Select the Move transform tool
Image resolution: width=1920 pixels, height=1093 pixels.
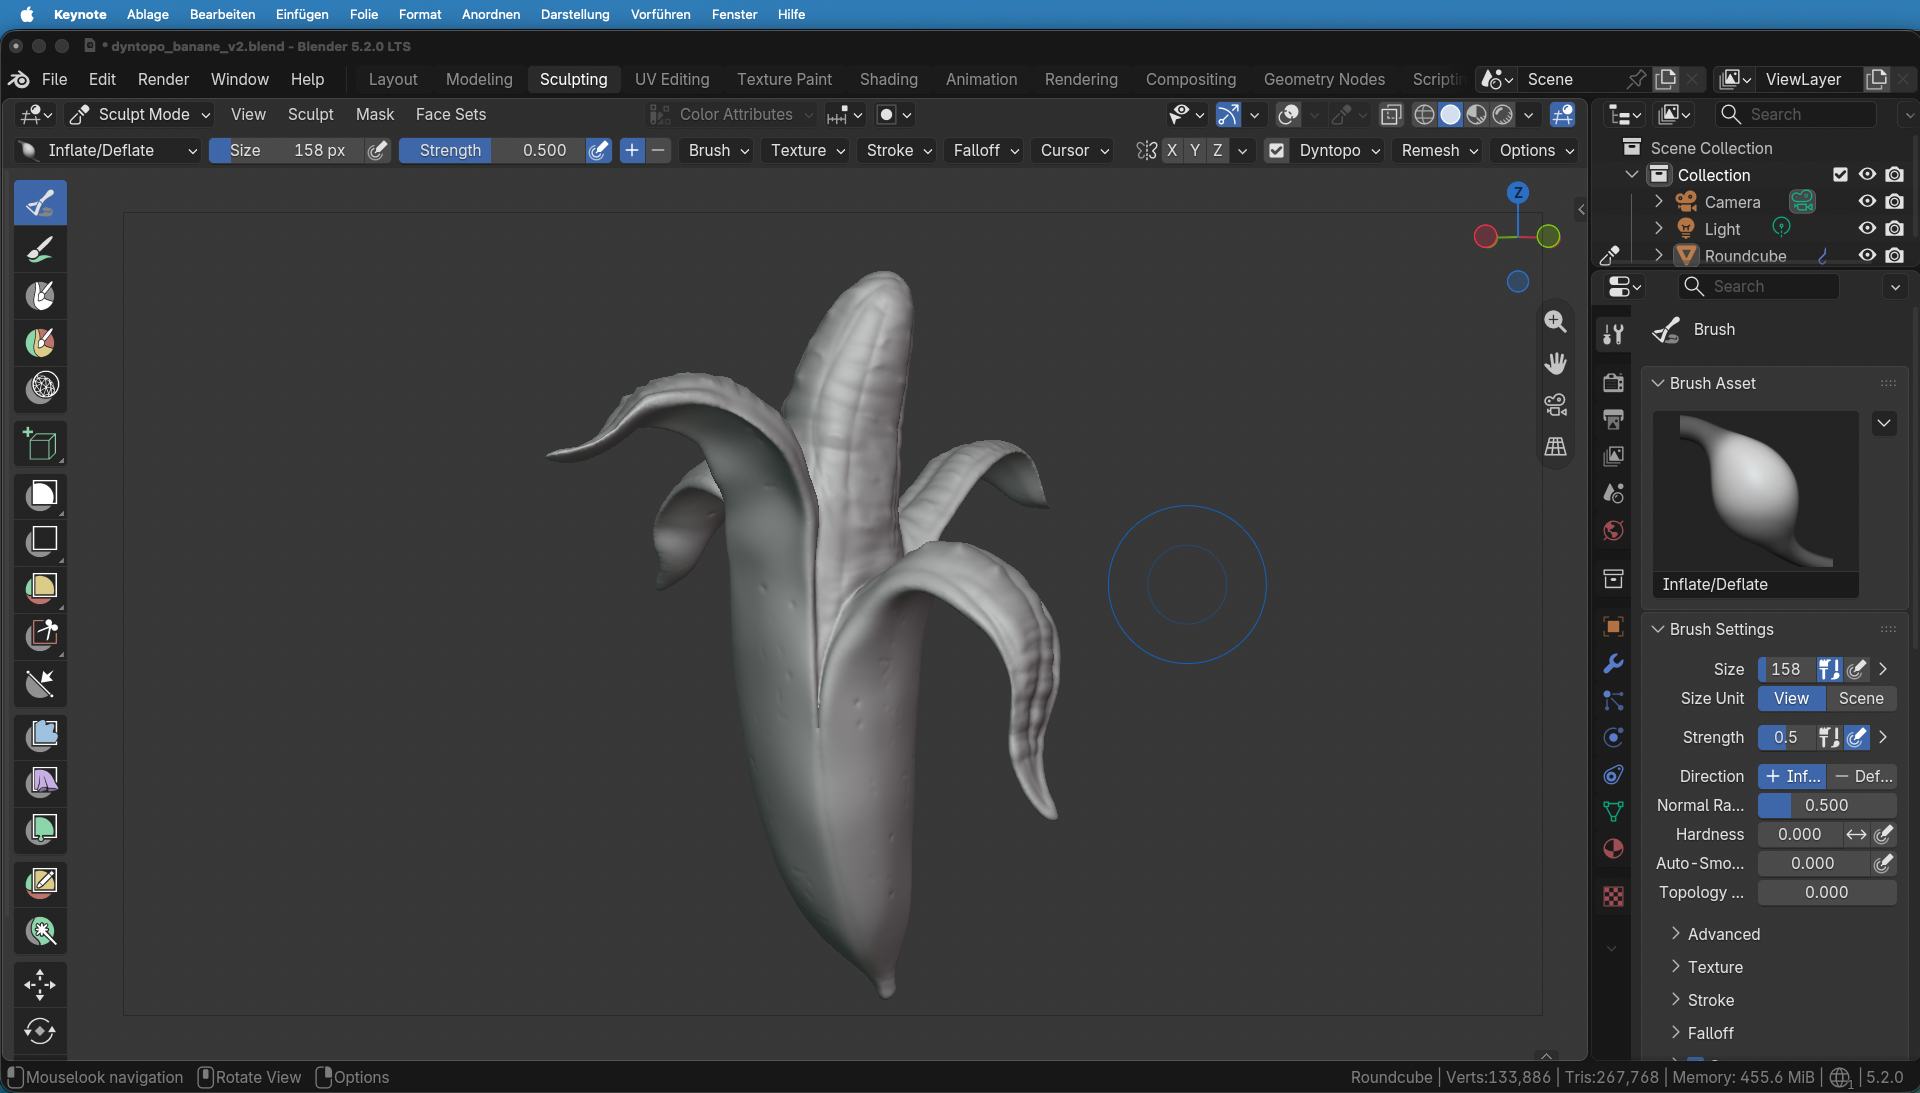[40, 985]
